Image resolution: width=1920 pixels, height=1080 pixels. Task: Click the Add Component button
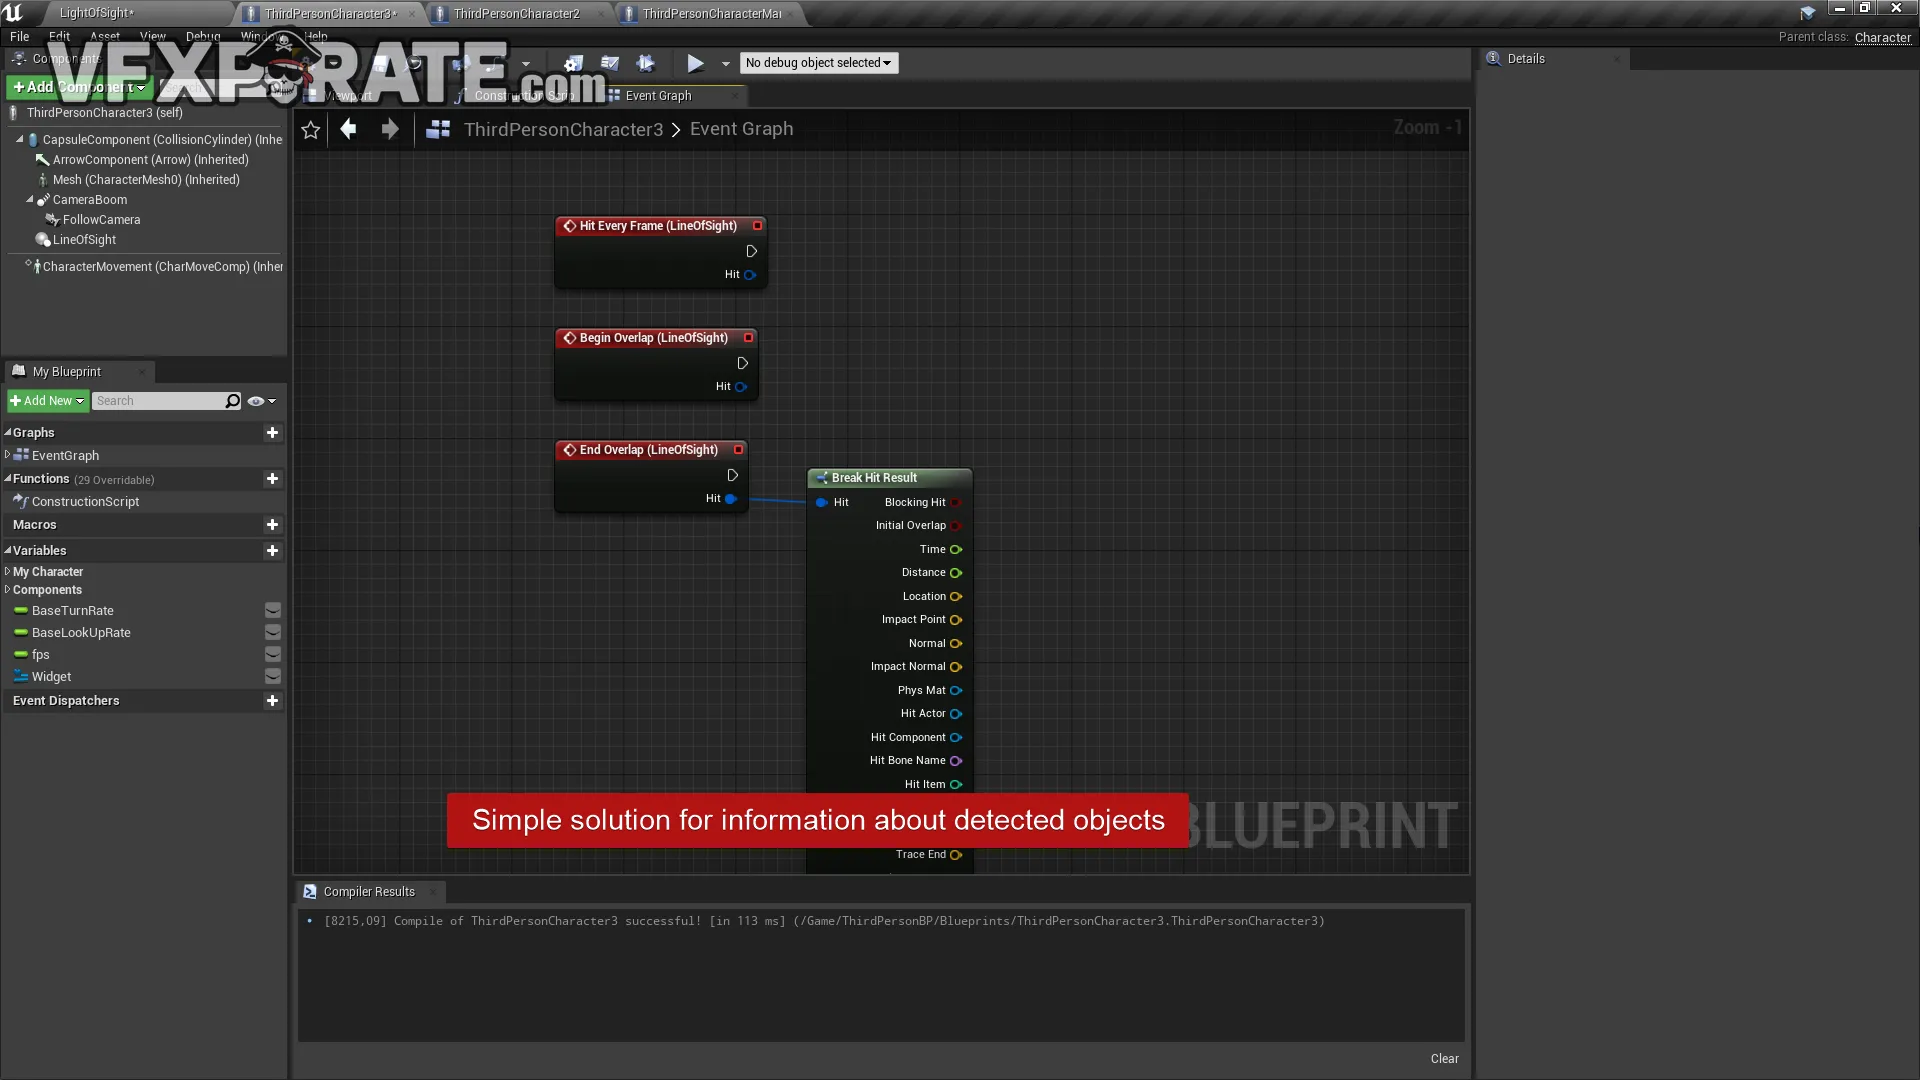(78, 88)
